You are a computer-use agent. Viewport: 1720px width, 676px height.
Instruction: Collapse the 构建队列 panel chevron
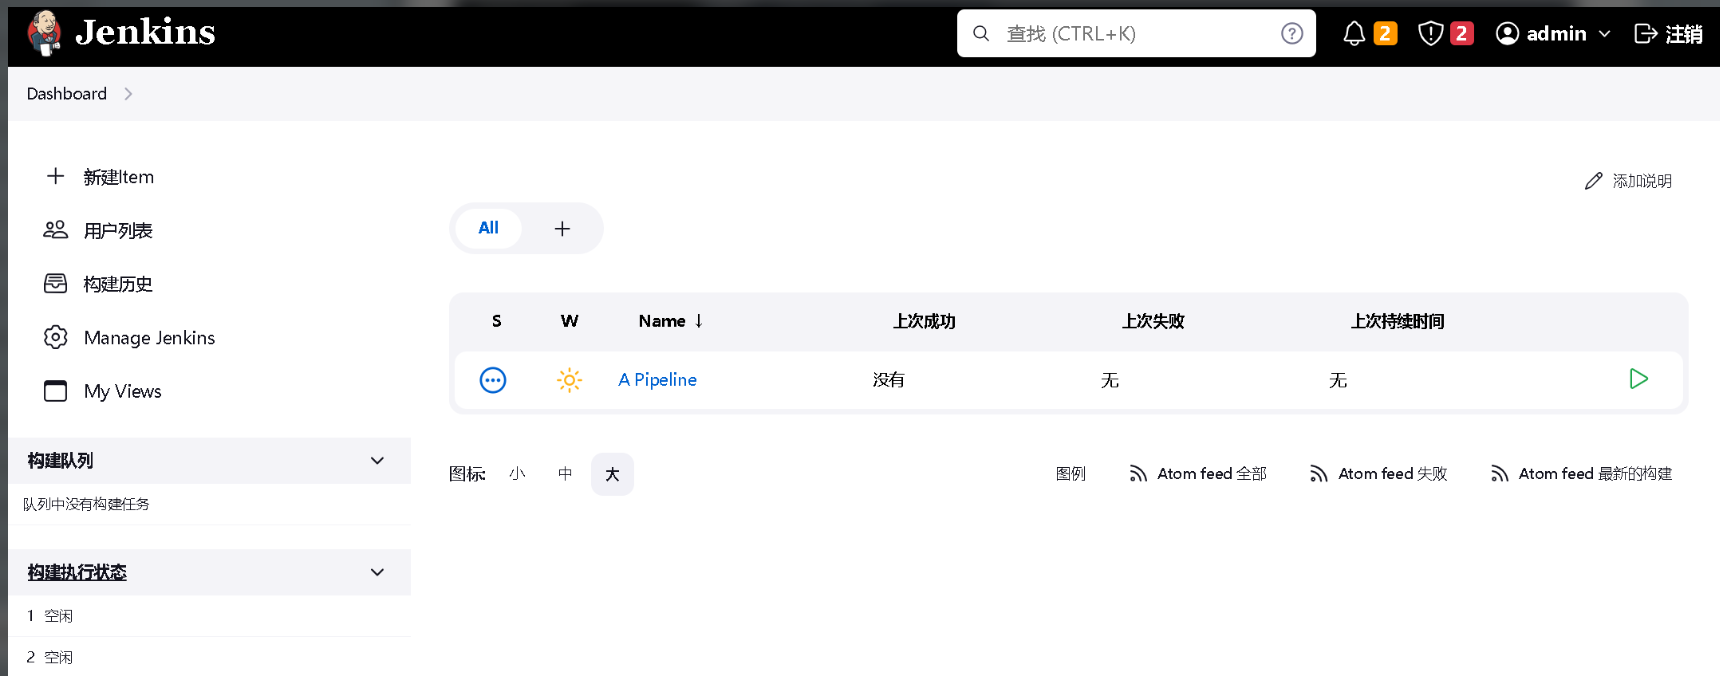[377, 461]
